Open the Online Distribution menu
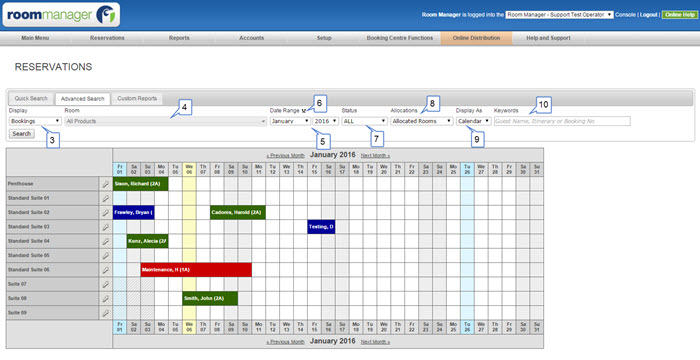Image resolution: width=700 pixels, height=360 pixels. tap(476, 38)
